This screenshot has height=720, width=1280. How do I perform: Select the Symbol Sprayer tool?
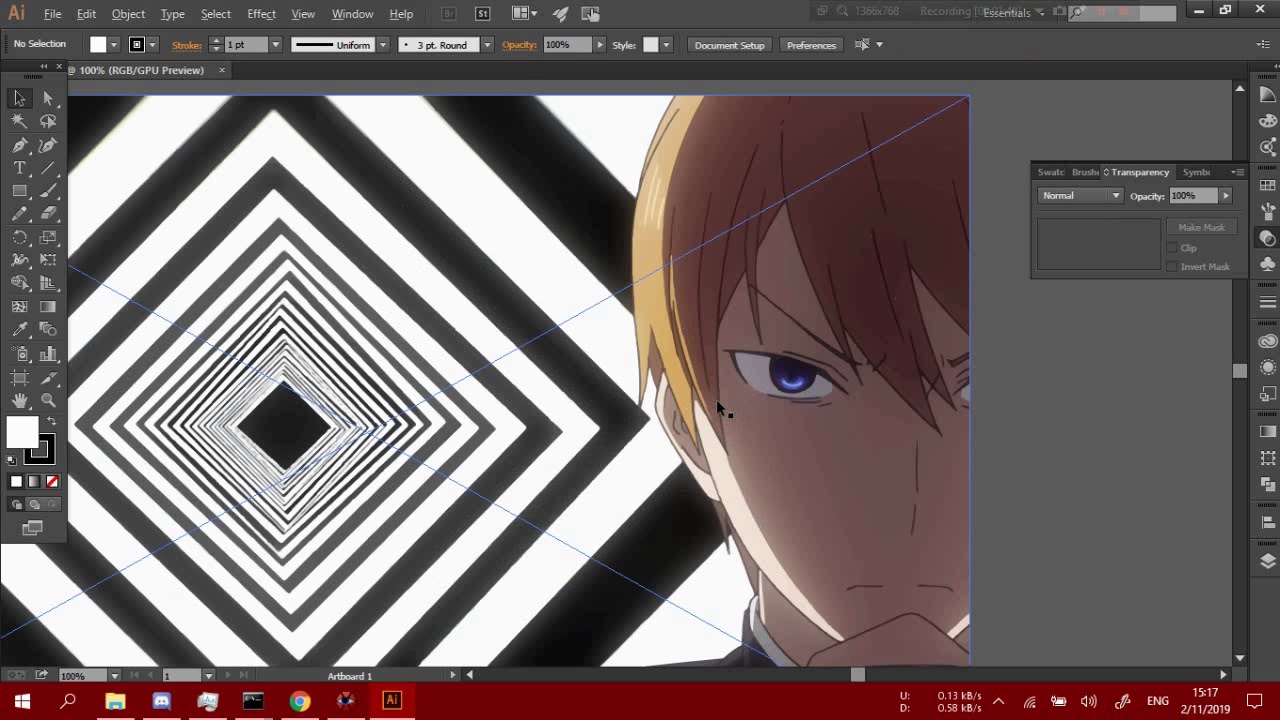click(x=19, y=354)
